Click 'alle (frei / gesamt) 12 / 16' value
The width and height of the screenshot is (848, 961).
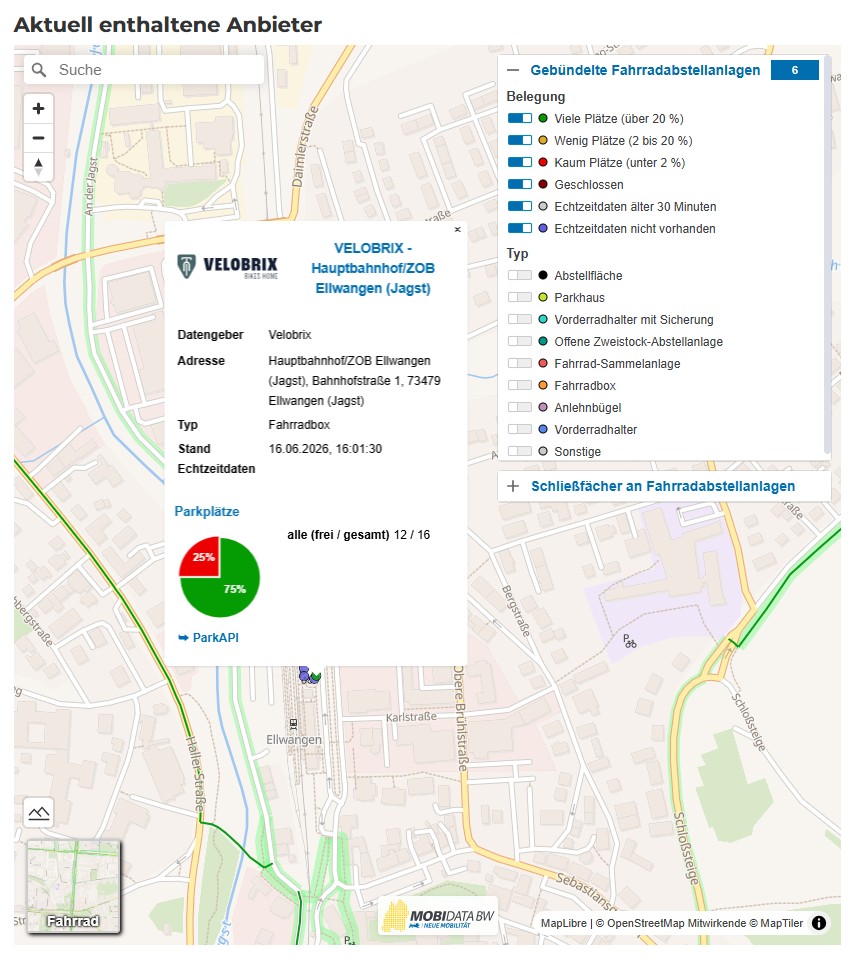coord(358,534)
